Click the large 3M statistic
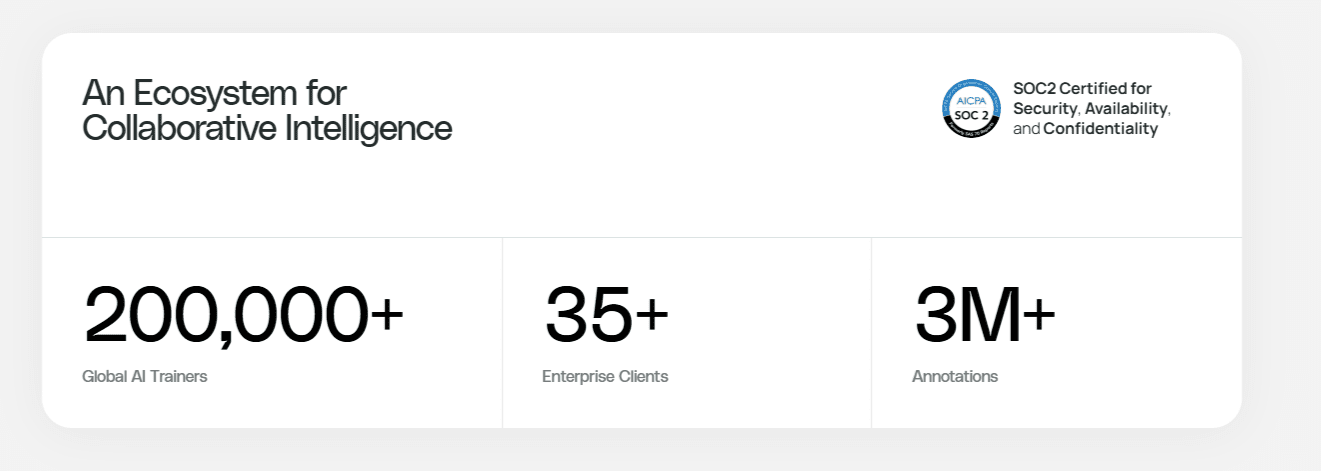The height and width of the screenshot is (471, 1321). click(967, 315)
